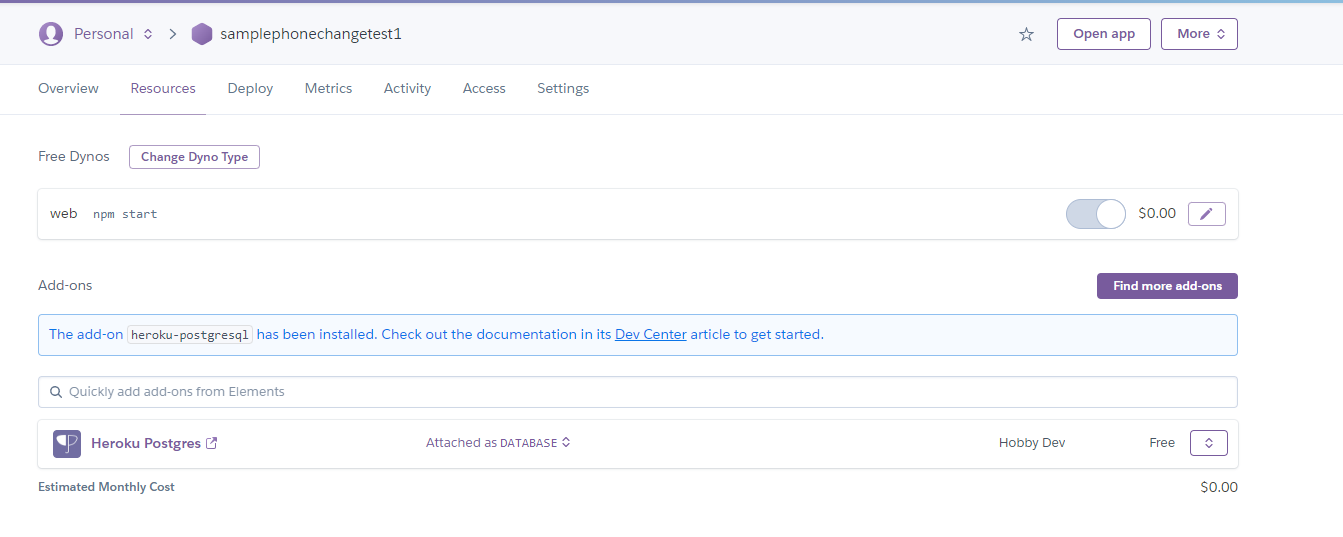The image size is (1343, 537).
Task: Click the Estimated Monthly Cost label
Action: [x=106, y=487]
